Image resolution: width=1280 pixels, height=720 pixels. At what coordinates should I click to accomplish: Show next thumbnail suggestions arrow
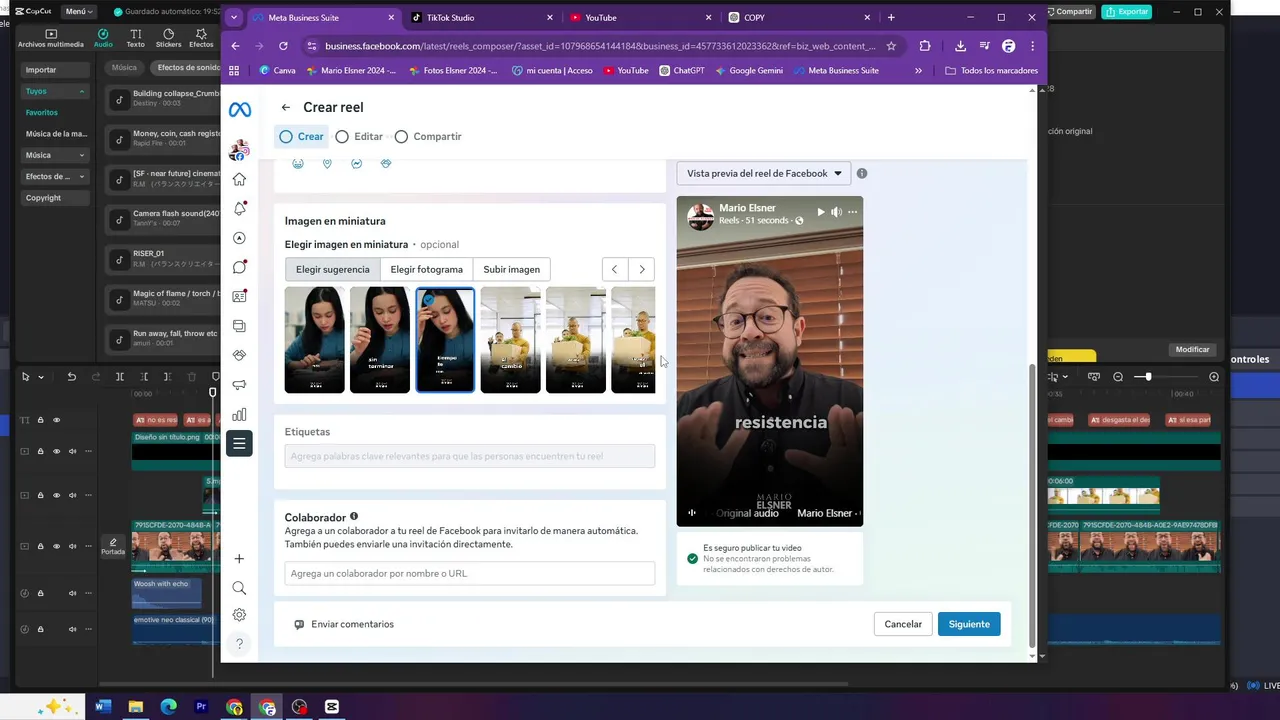(x=642, y=269)
